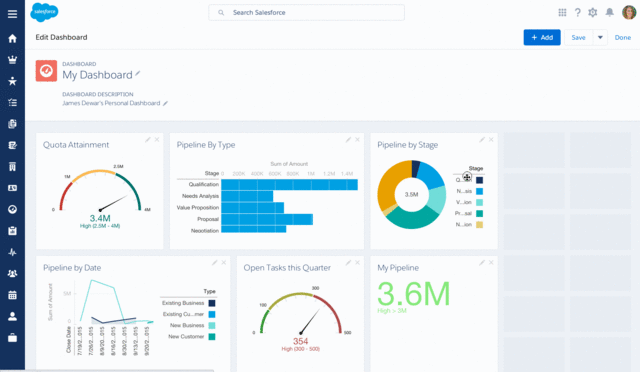Edit the Pipeline by Stage component
Viewport: 640px width, 372px height.
point(482,140)
